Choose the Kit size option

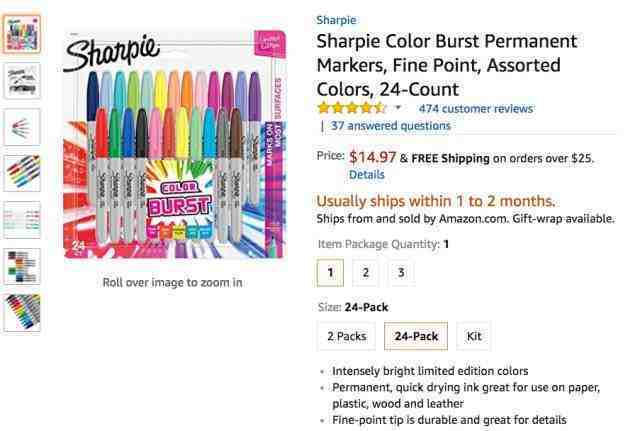(x=474, y=336)
